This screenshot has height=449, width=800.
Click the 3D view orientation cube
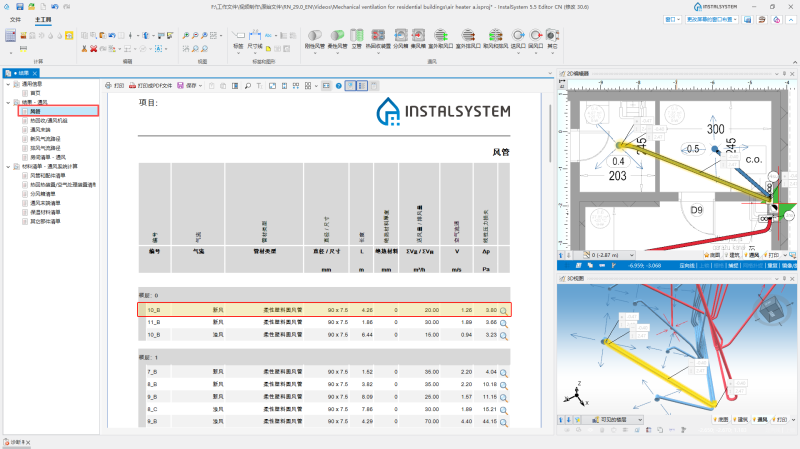[771, 309]
